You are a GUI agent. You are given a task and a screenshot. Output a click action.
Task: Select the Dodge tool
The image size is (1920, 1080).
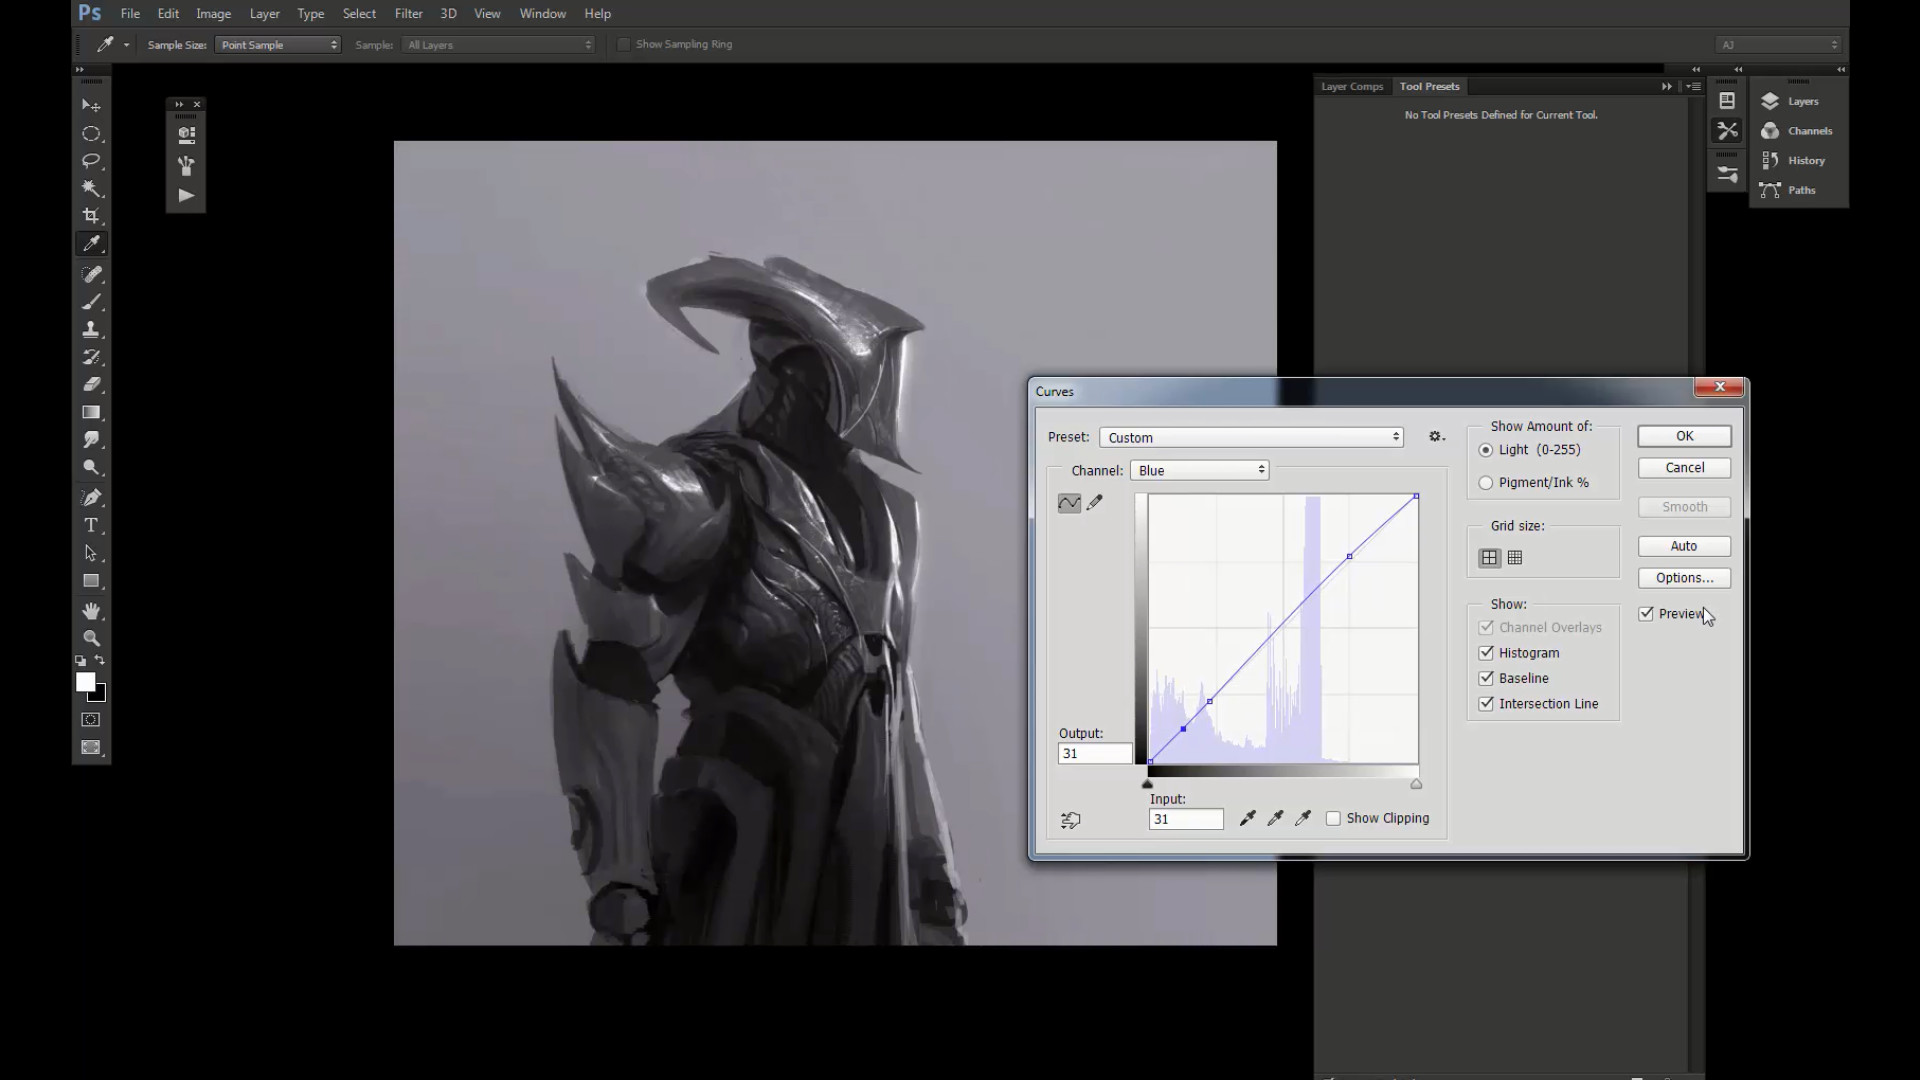tap(91, 467)
